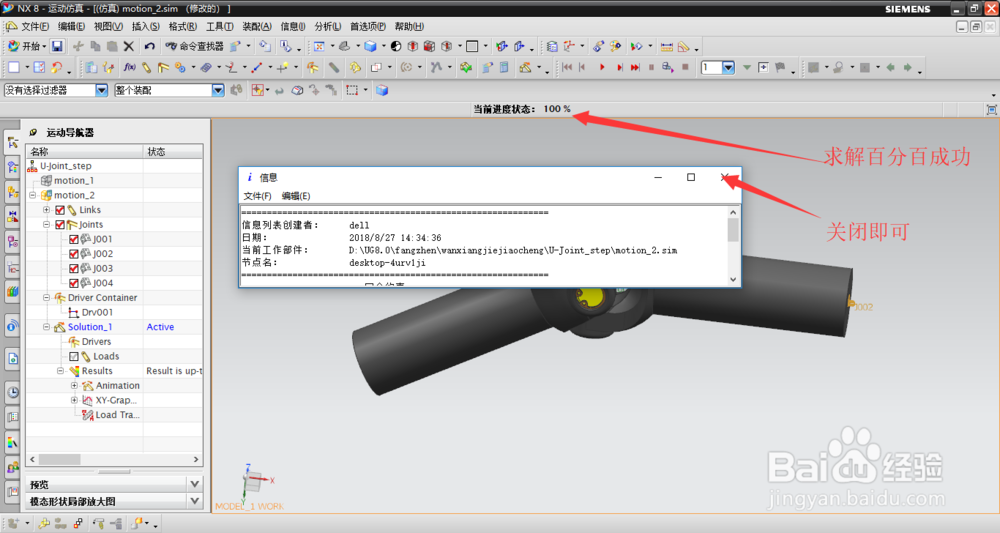Toggle the Joints checkbox in navigator
This screenshot has width=1000, height=533.
coord(60,225)
